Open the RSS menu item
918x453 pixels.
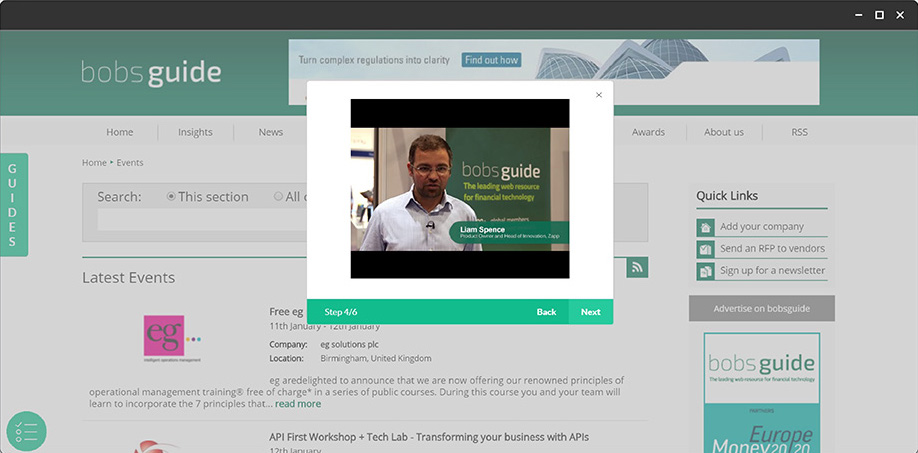coord(799,132)
